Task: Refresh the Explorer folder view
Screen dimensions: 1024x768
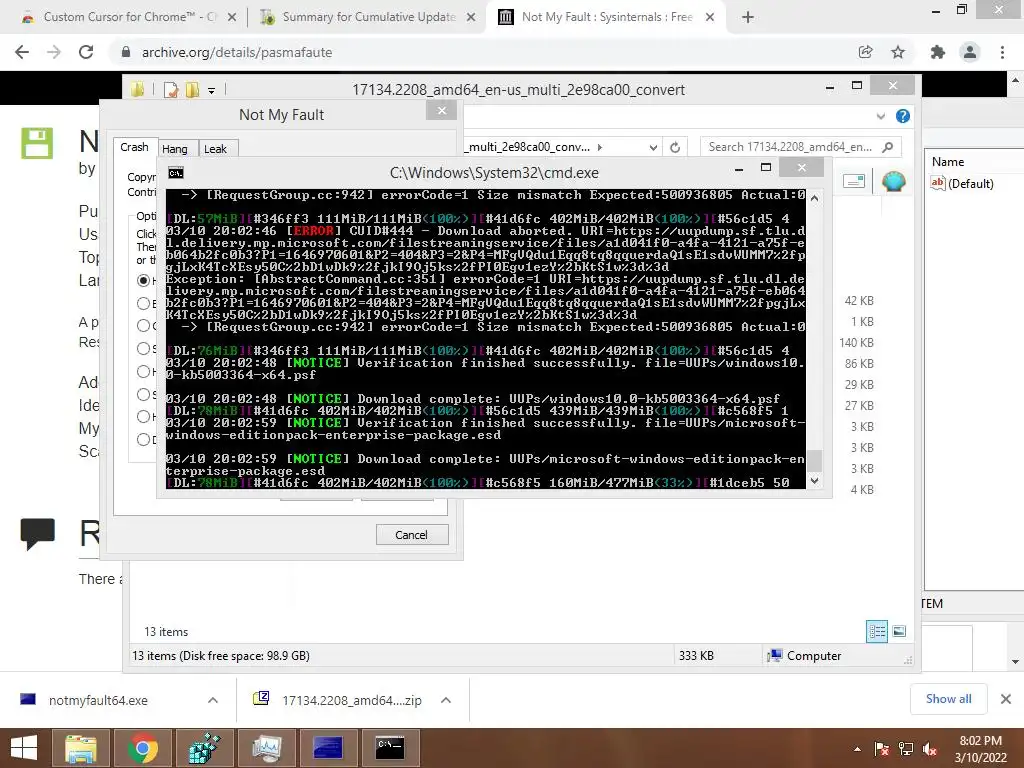Action: click(x=675, y=148)
